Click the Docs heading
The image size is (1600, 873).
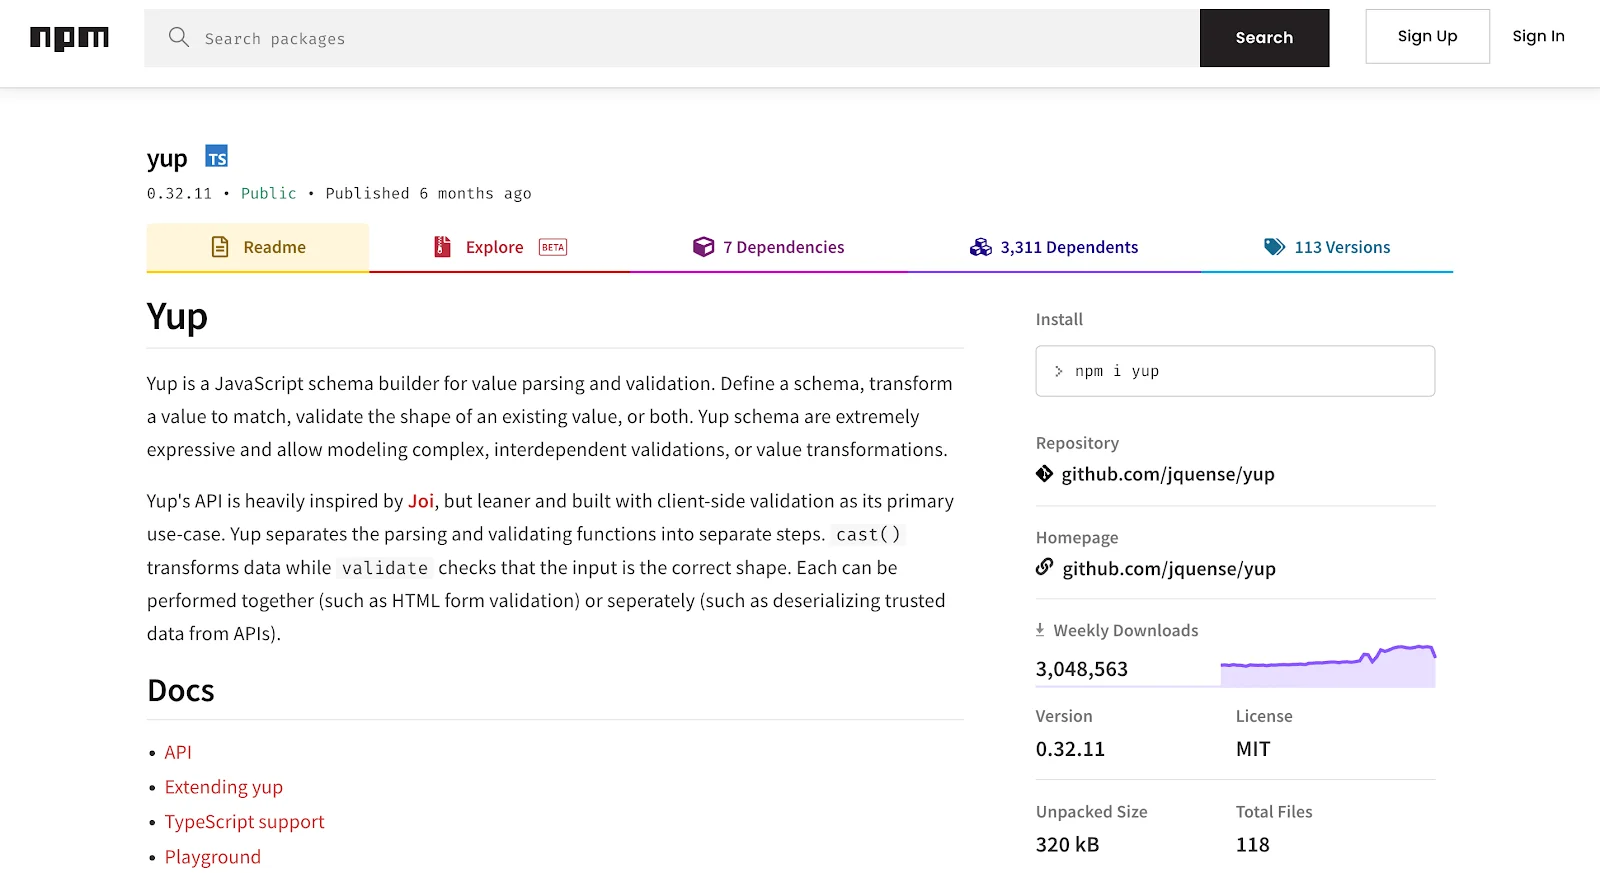pos(181,691)
